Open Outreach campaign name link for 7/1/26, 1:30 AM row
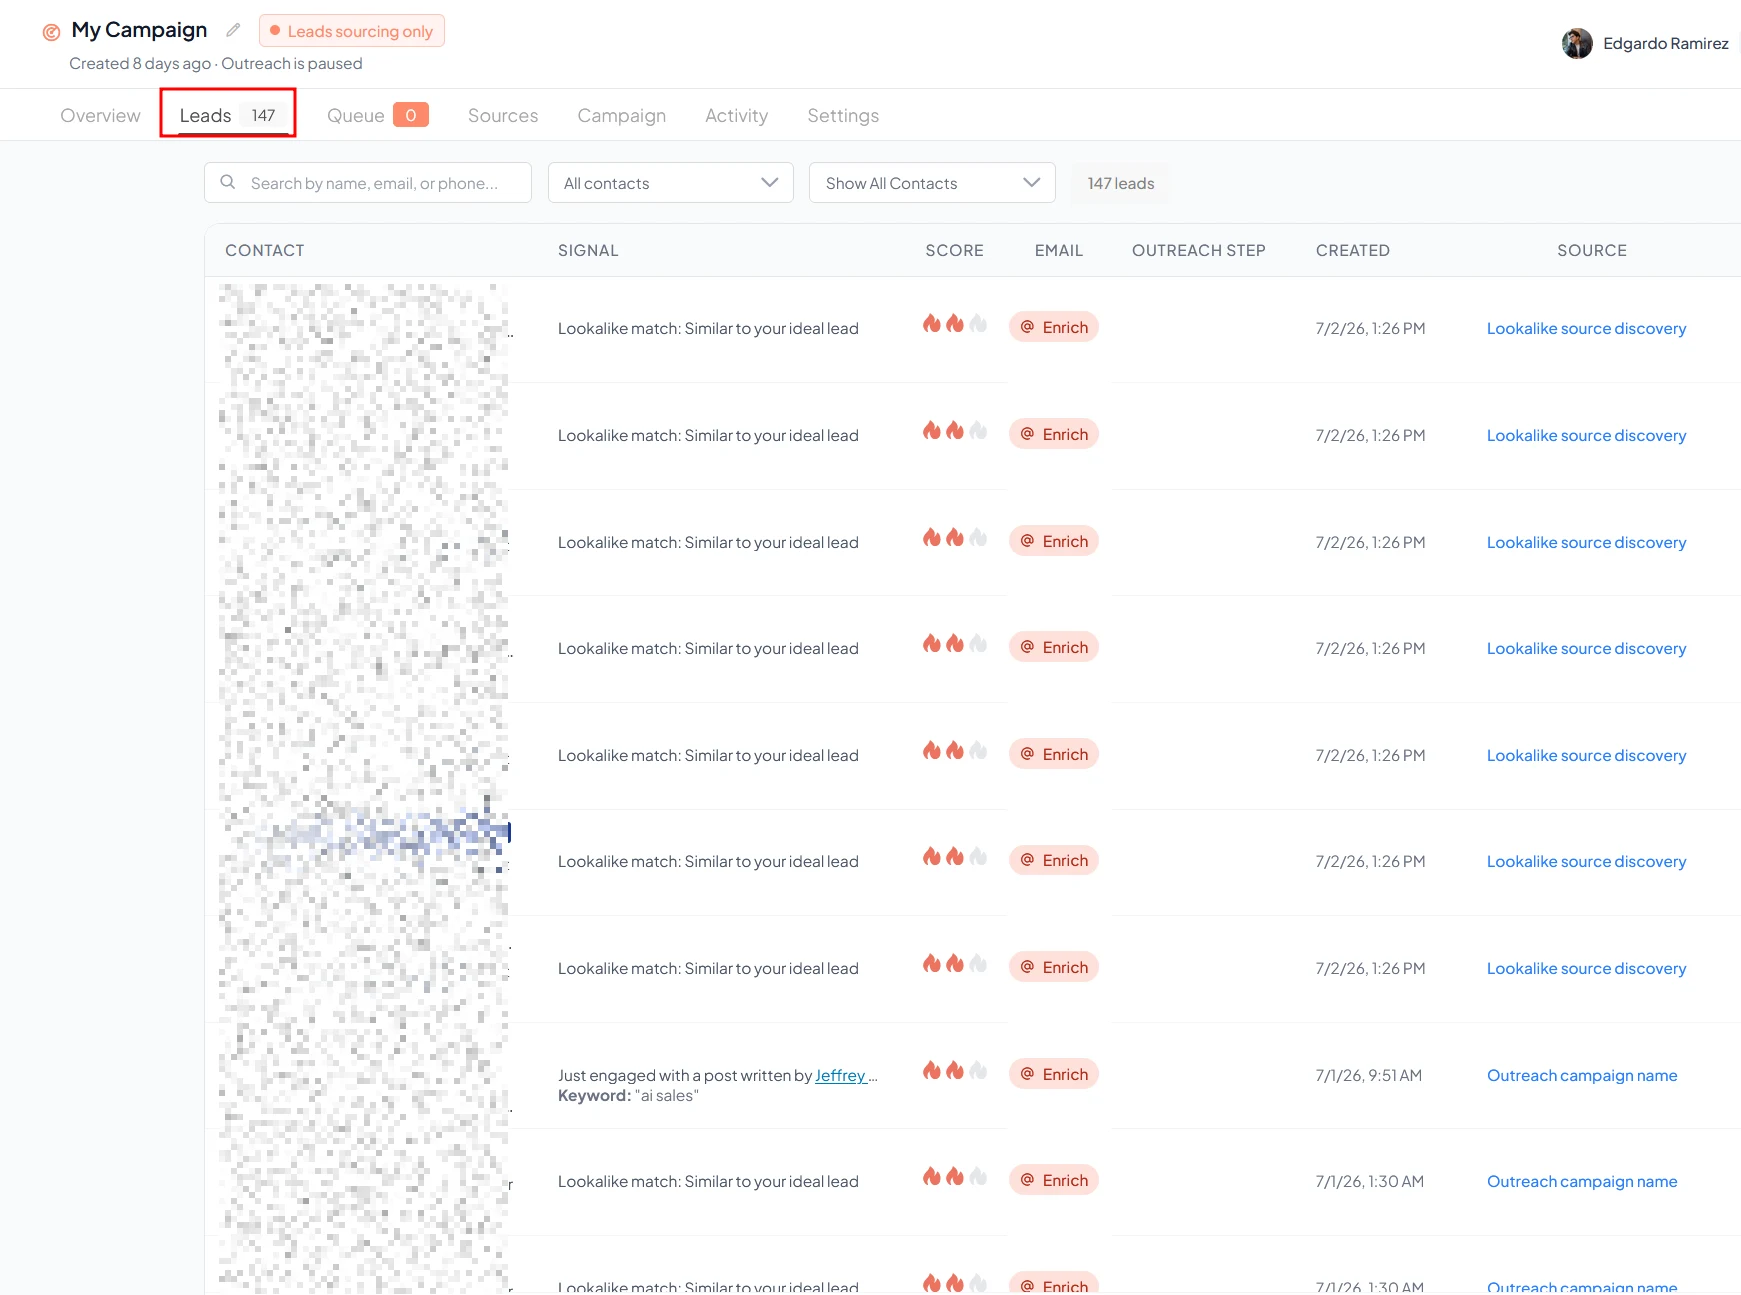 [1582, 1181]
